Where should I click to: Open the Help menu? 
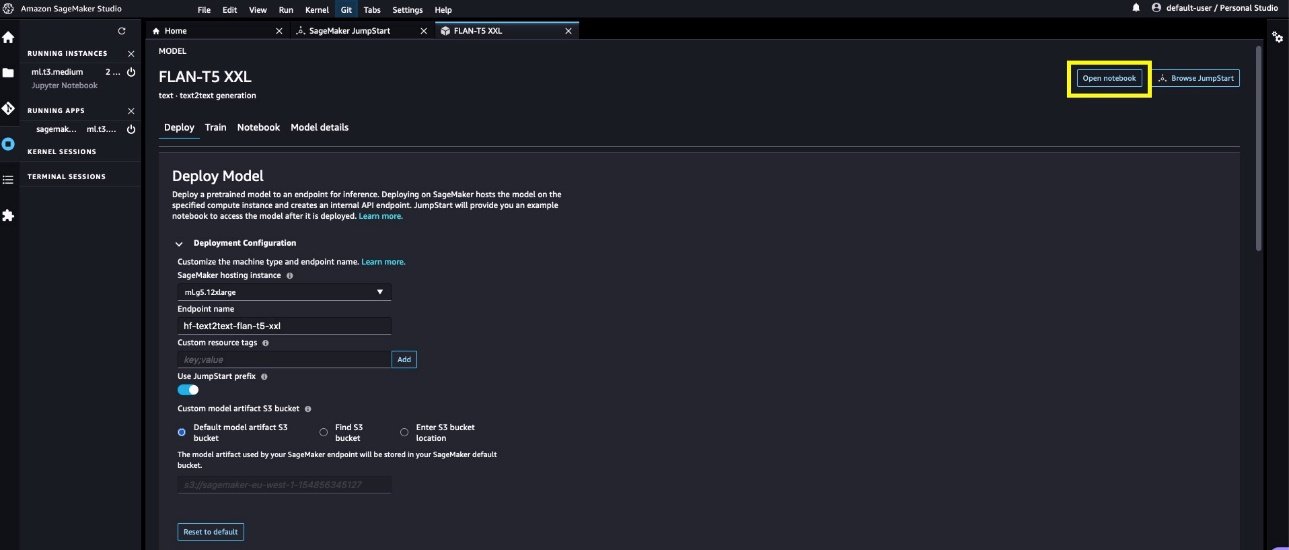(x=443, y=9)
